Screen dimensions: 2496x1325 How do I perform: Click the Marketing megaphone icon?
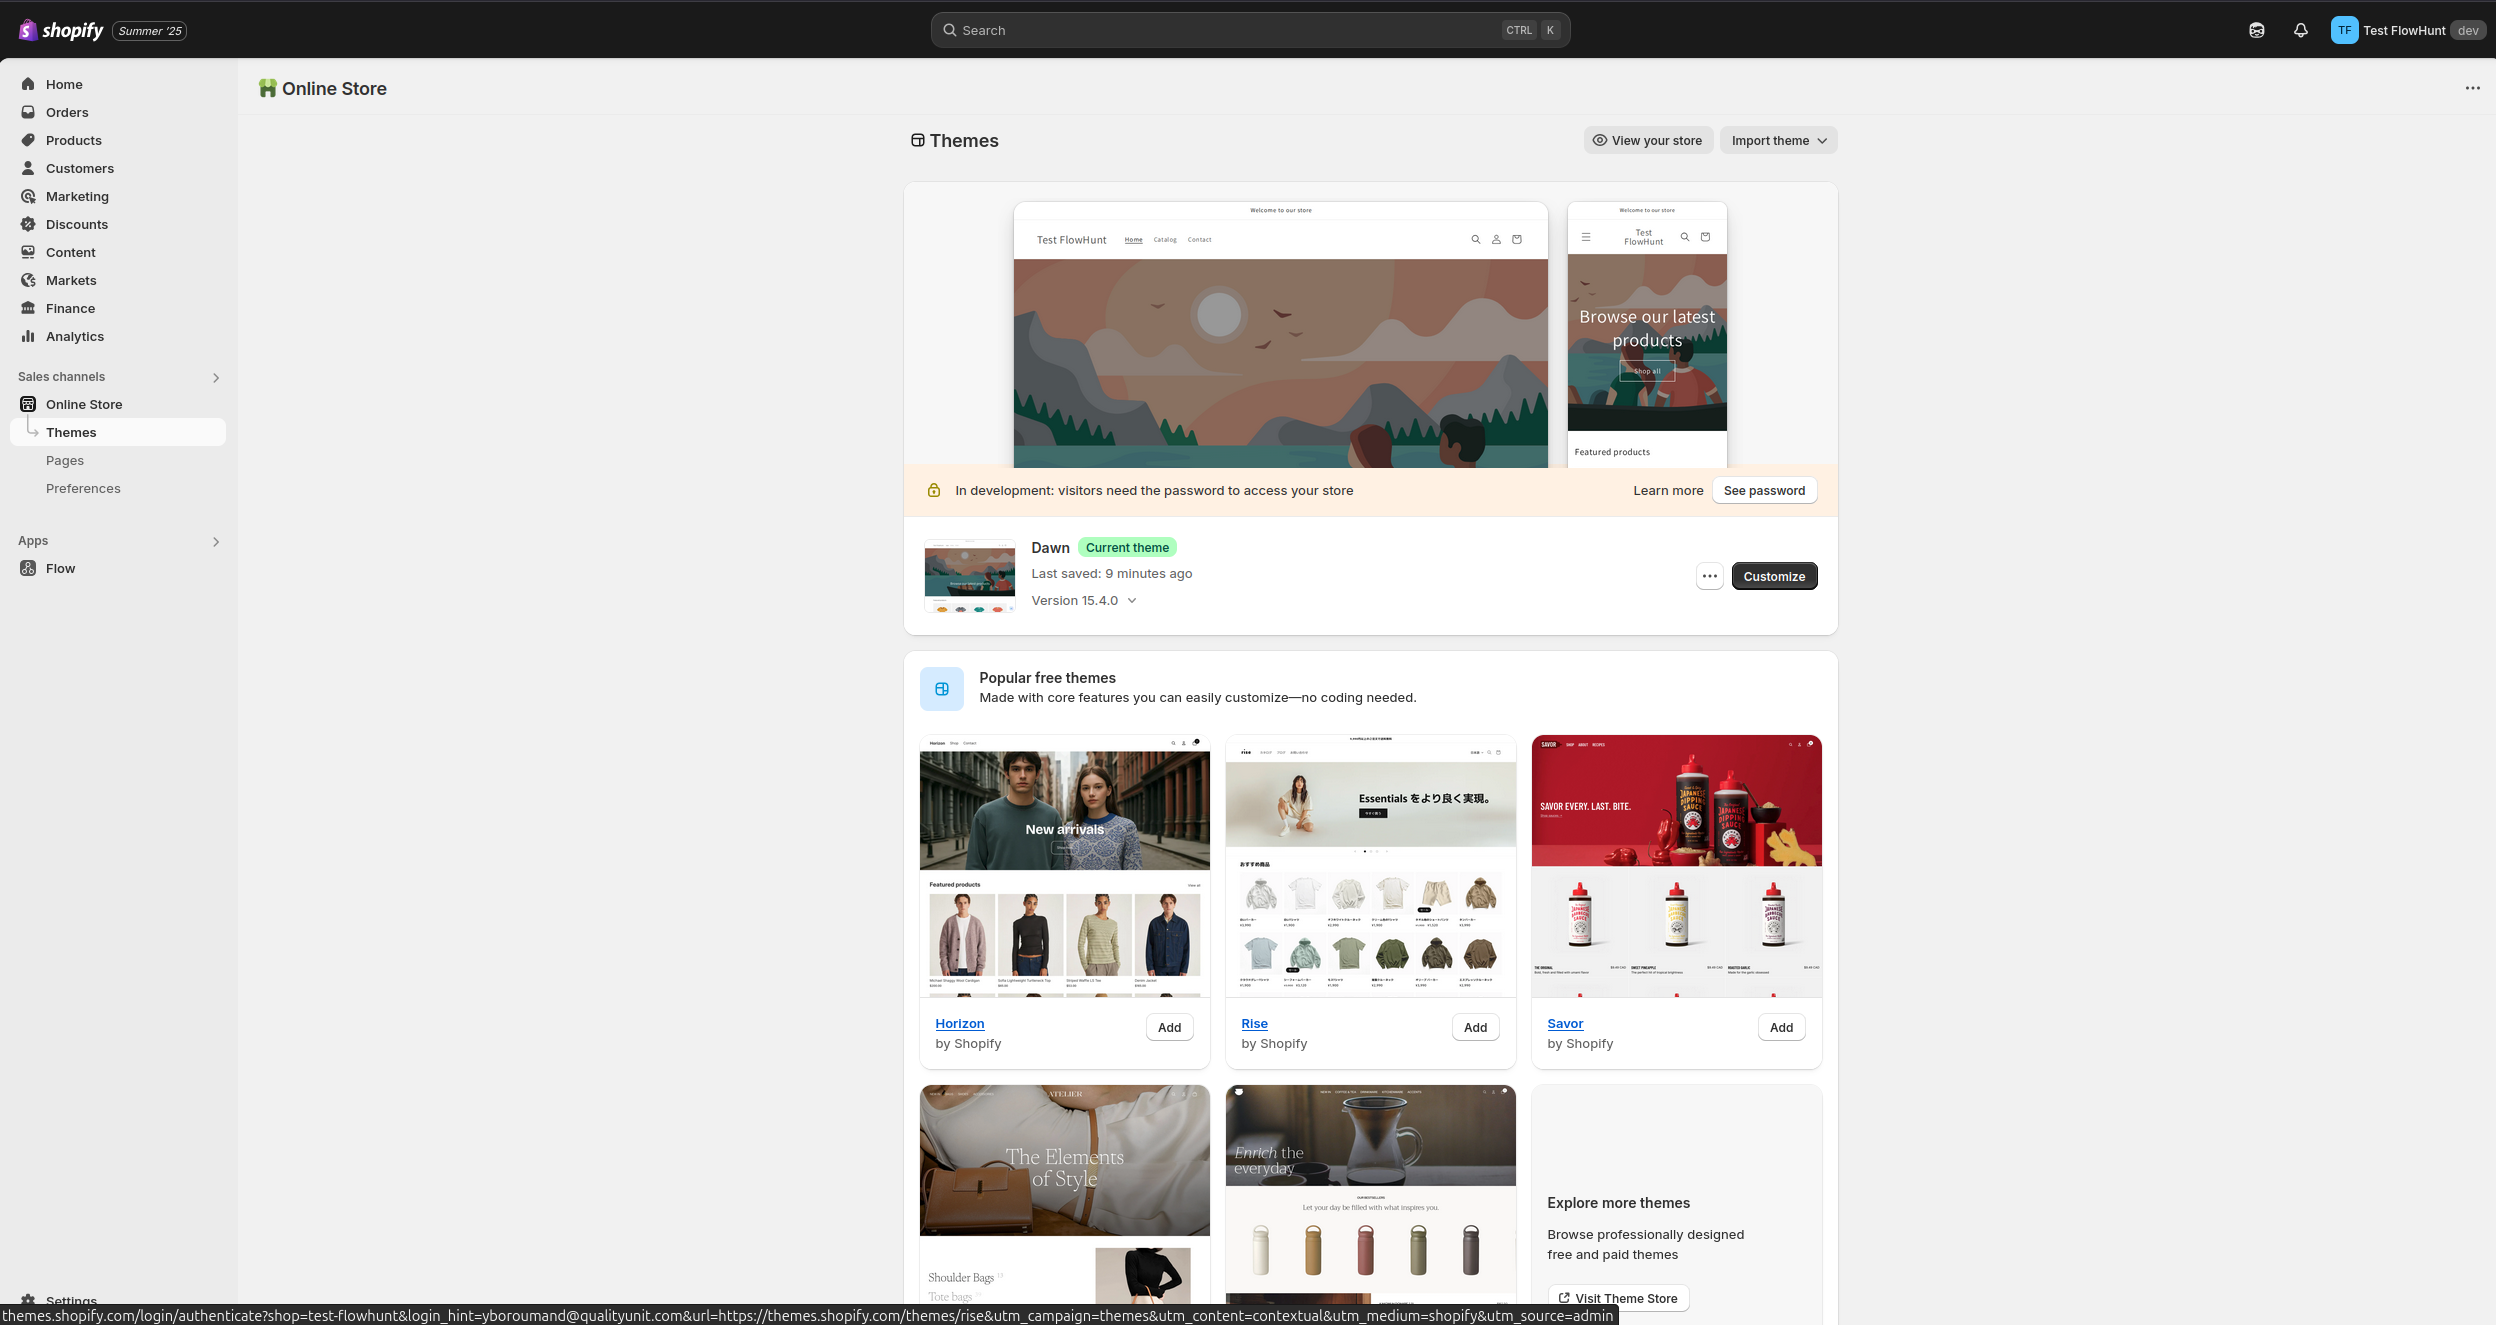(x=28, y=196)
